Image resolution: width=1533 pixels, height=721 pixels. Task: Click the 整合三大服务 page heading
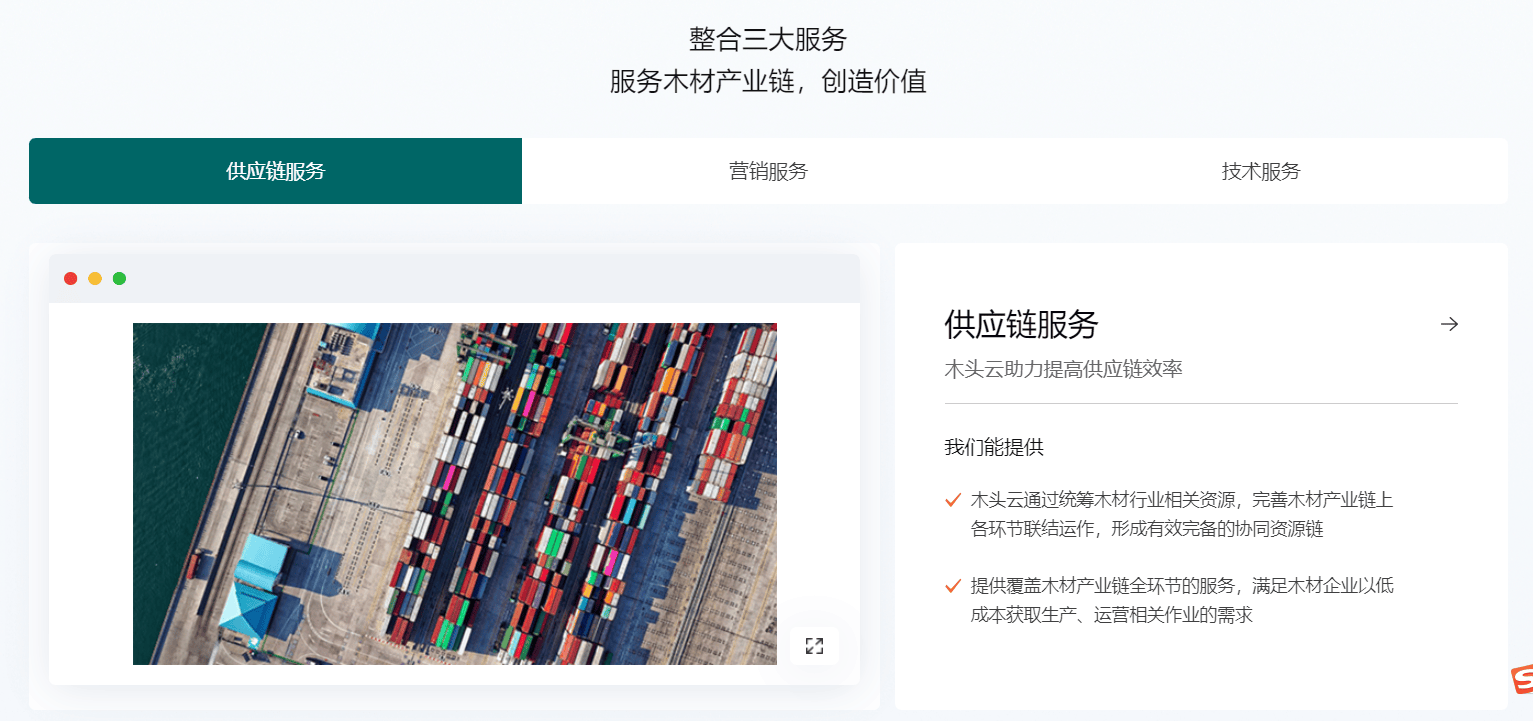coord(768,39)
